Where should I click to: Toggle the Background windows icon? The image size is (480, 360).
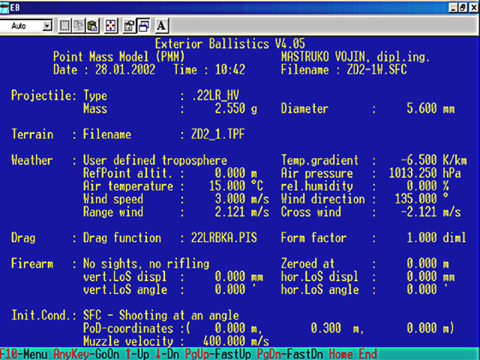click(x=143, y=26)
